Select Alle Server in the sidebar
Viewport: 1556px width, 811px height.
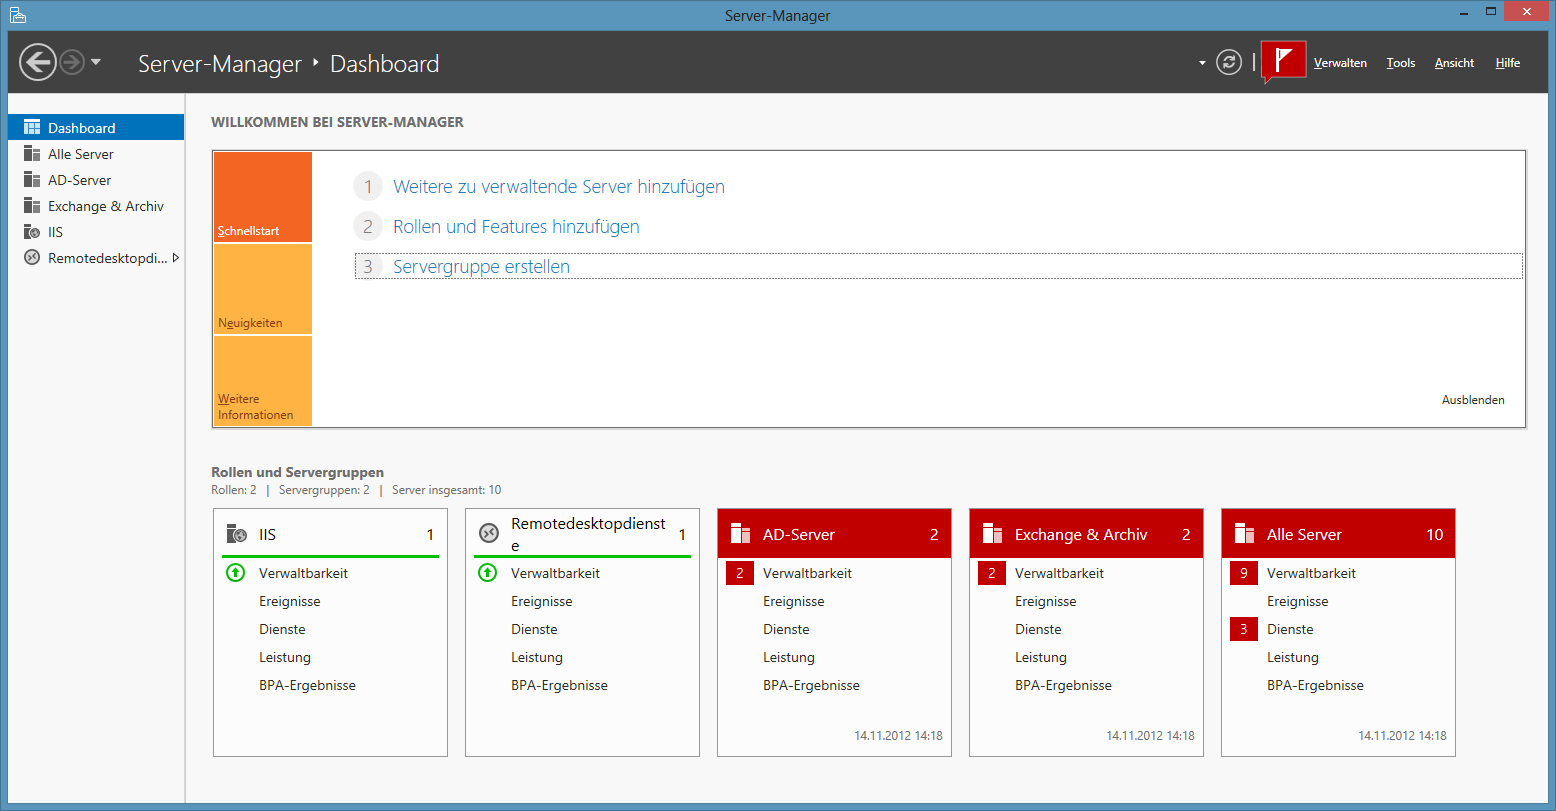click(x=96, y=154)
